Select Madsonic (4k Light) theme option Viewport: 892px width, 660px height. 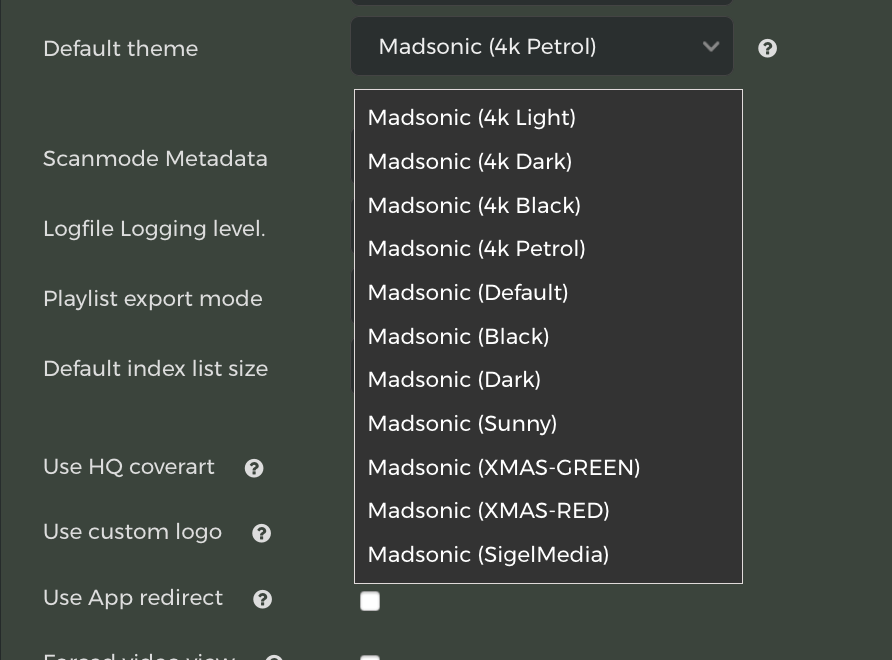(471, 118)
